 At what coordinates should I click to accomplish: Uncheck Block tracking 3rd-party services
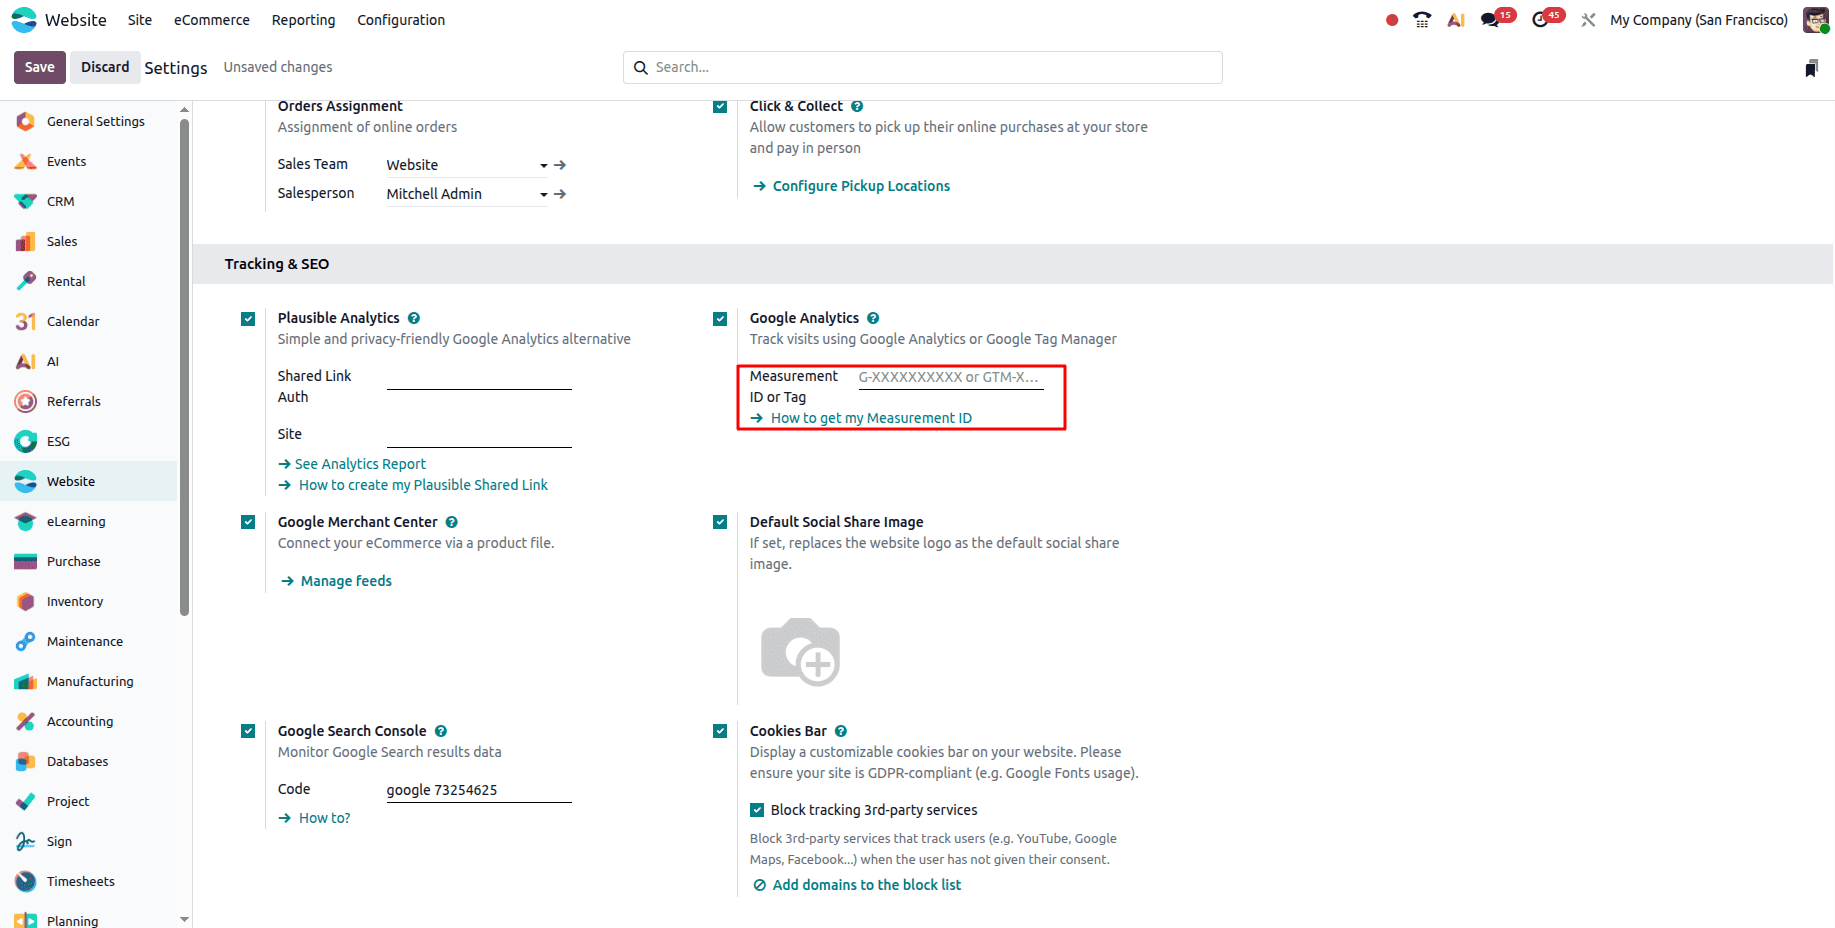coord(757,810)
